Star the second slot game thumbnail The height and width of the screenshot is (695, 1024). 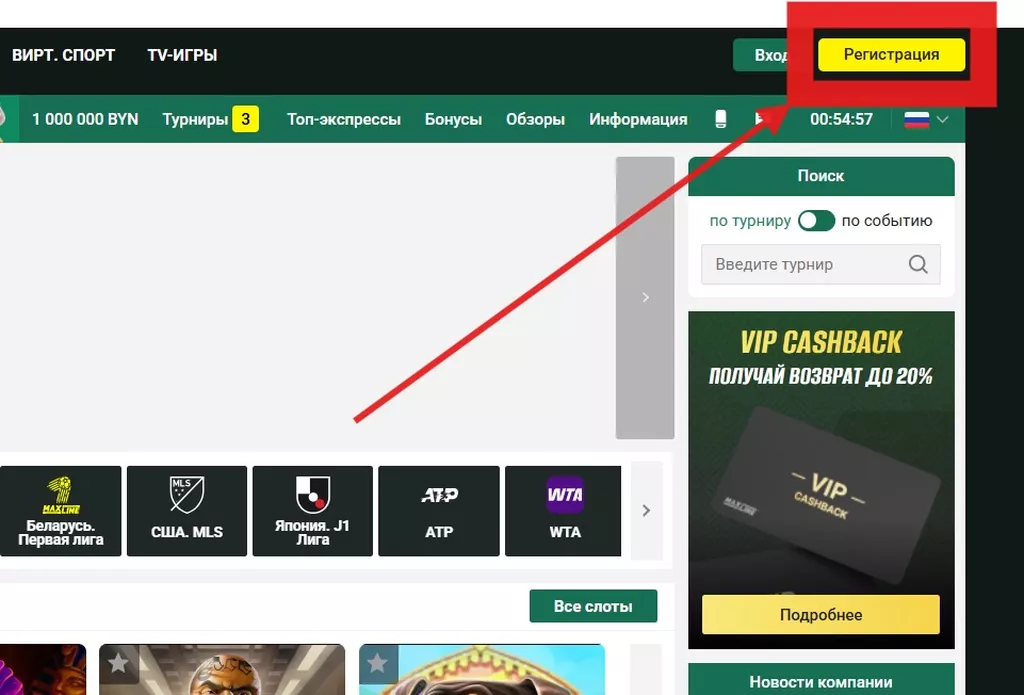pyautogui.click(x=118, y=664)
